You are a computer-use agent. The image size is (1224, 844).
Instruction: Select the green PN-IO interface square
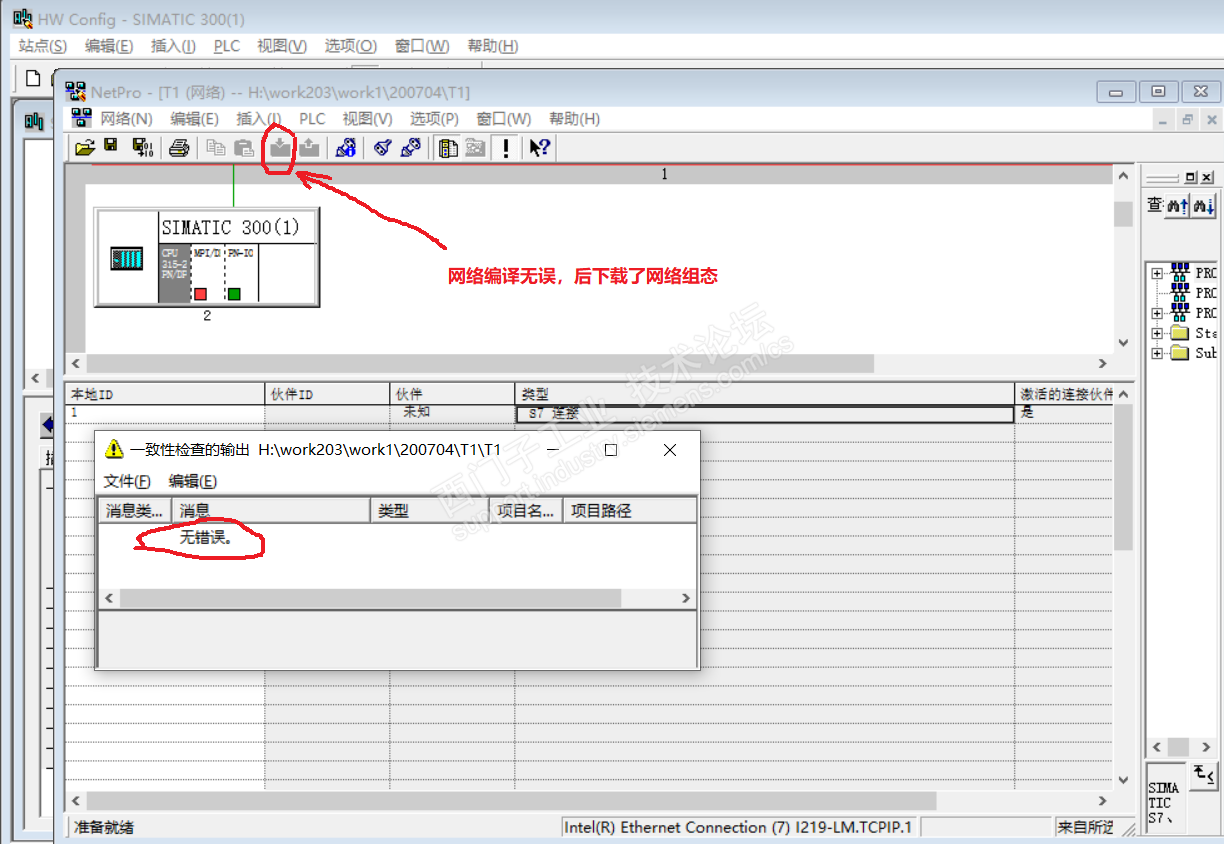point(234,294)
